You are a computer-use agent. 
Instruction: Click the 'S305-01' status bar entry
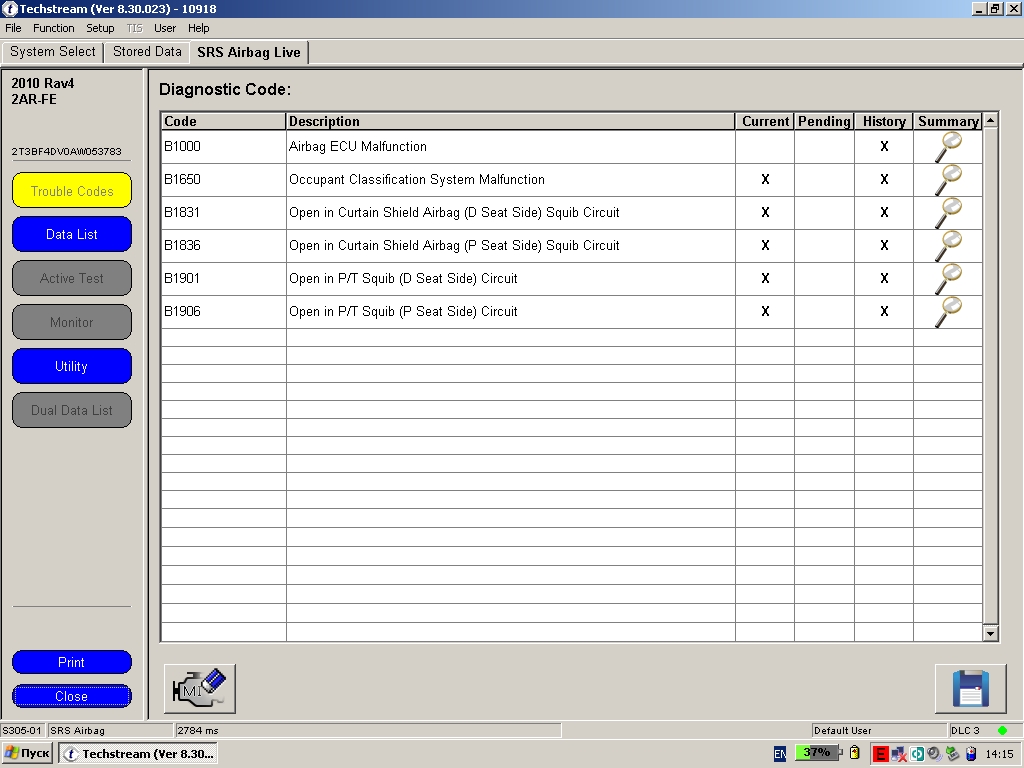coord(22,730)
